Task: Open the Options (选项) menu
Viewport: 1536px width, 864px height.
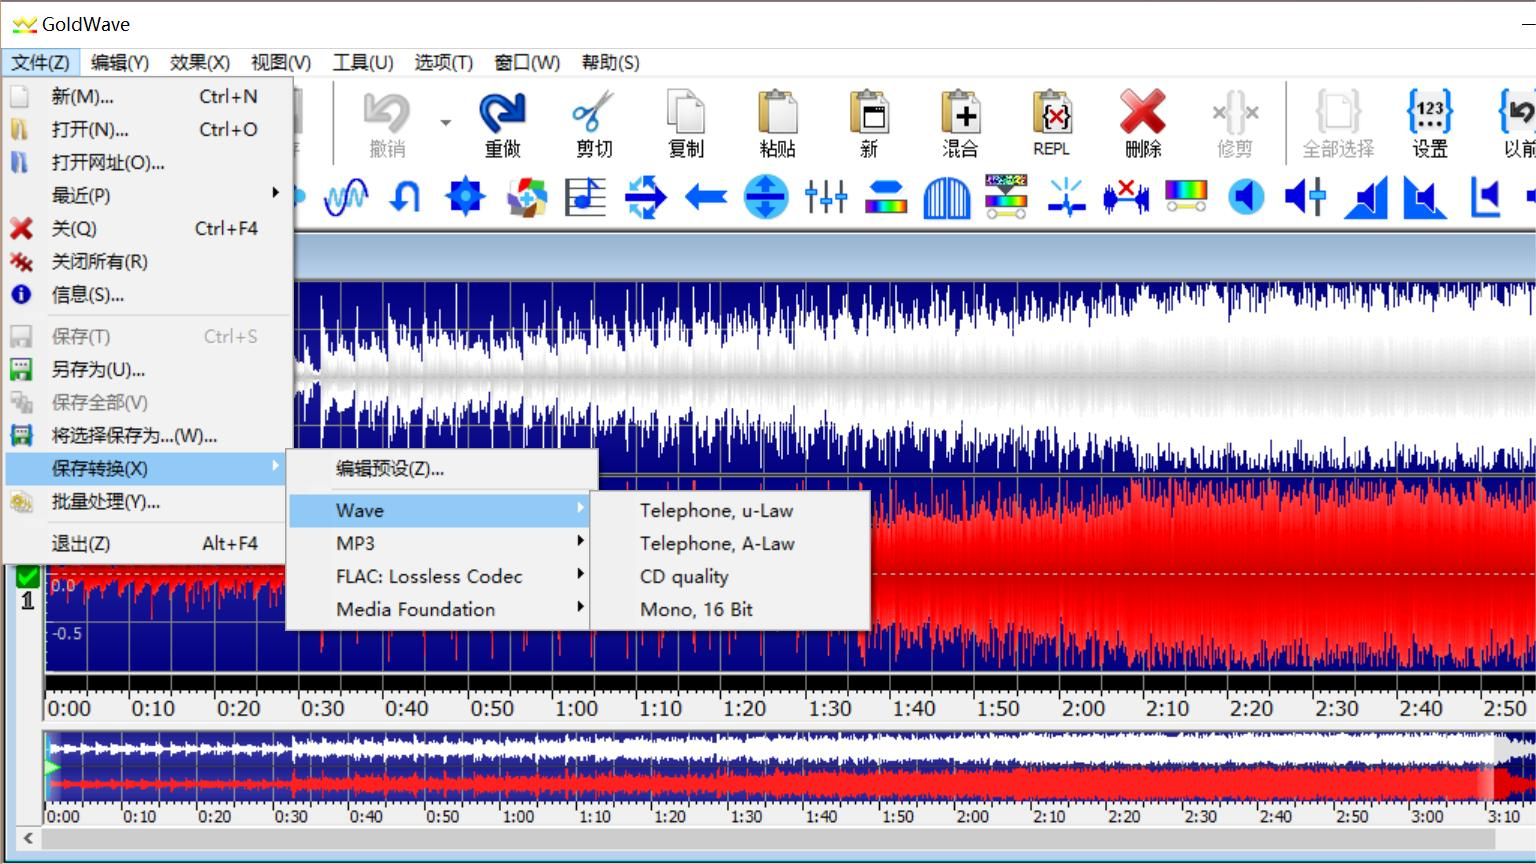Action: (443, 62)
